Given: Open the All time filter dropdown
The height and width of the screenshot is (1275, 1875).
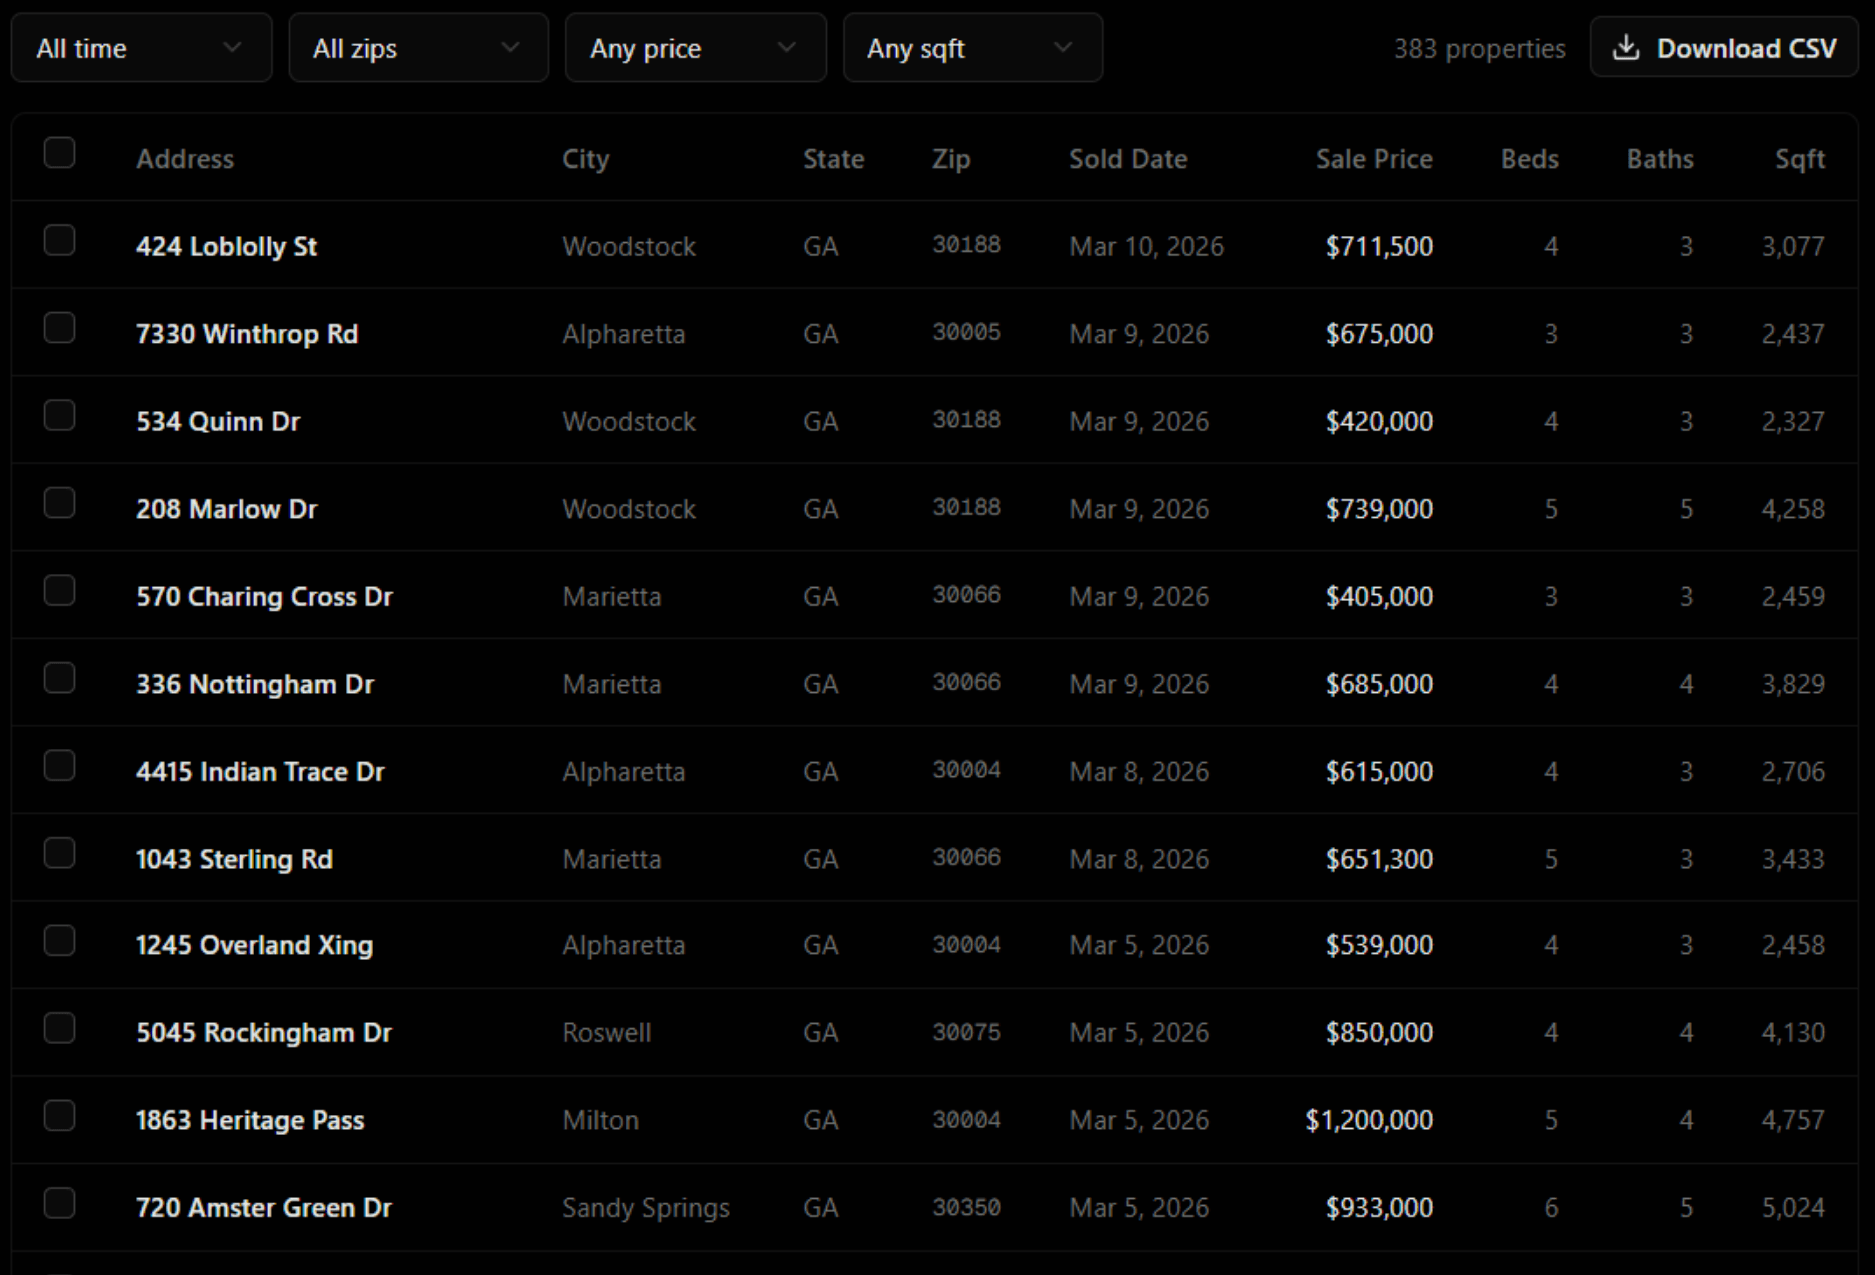Looking at the screenshot, I should (140, 47).
